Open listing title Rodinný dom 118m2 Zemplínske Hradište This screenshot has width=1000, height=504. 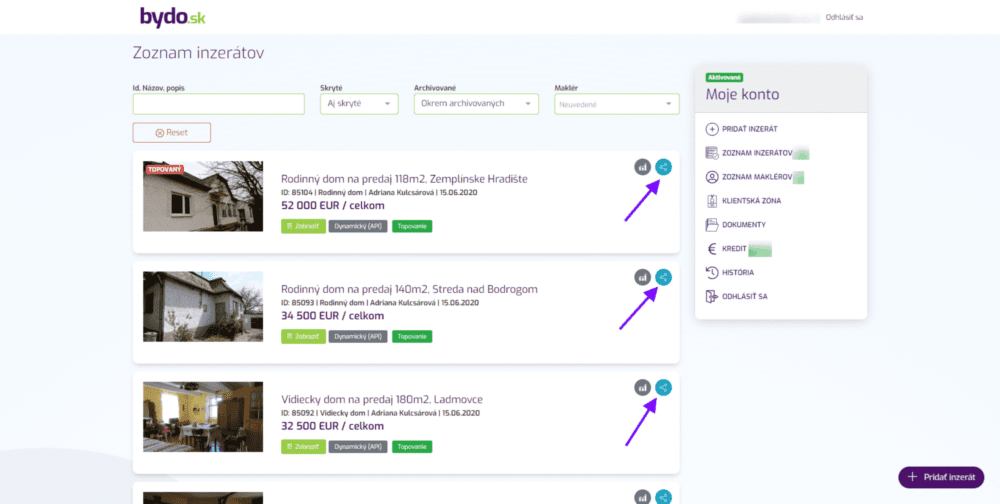pos(404,179)
